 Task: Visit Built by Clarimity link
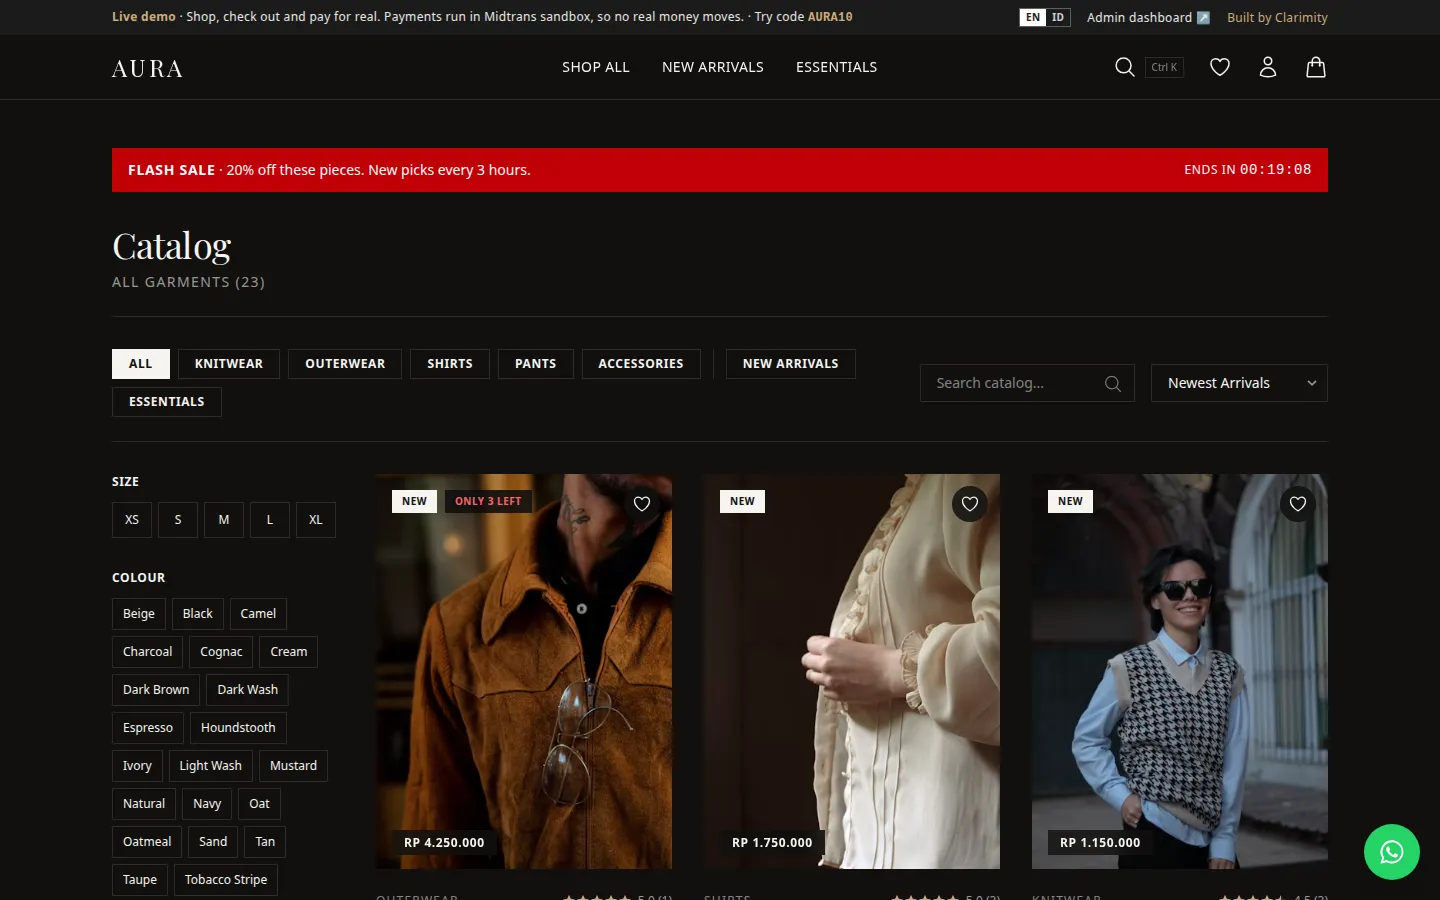(1277, 17)
